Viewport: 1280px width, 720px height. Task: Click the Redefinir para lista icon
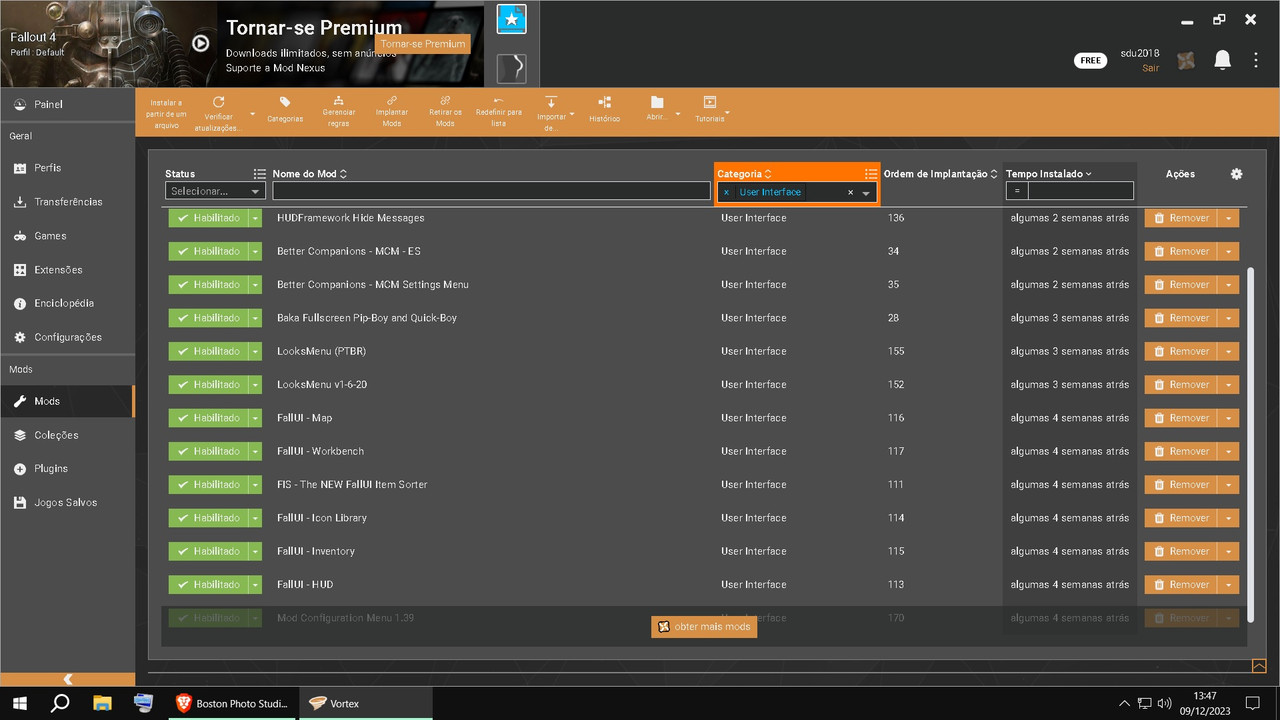[498, 101]
